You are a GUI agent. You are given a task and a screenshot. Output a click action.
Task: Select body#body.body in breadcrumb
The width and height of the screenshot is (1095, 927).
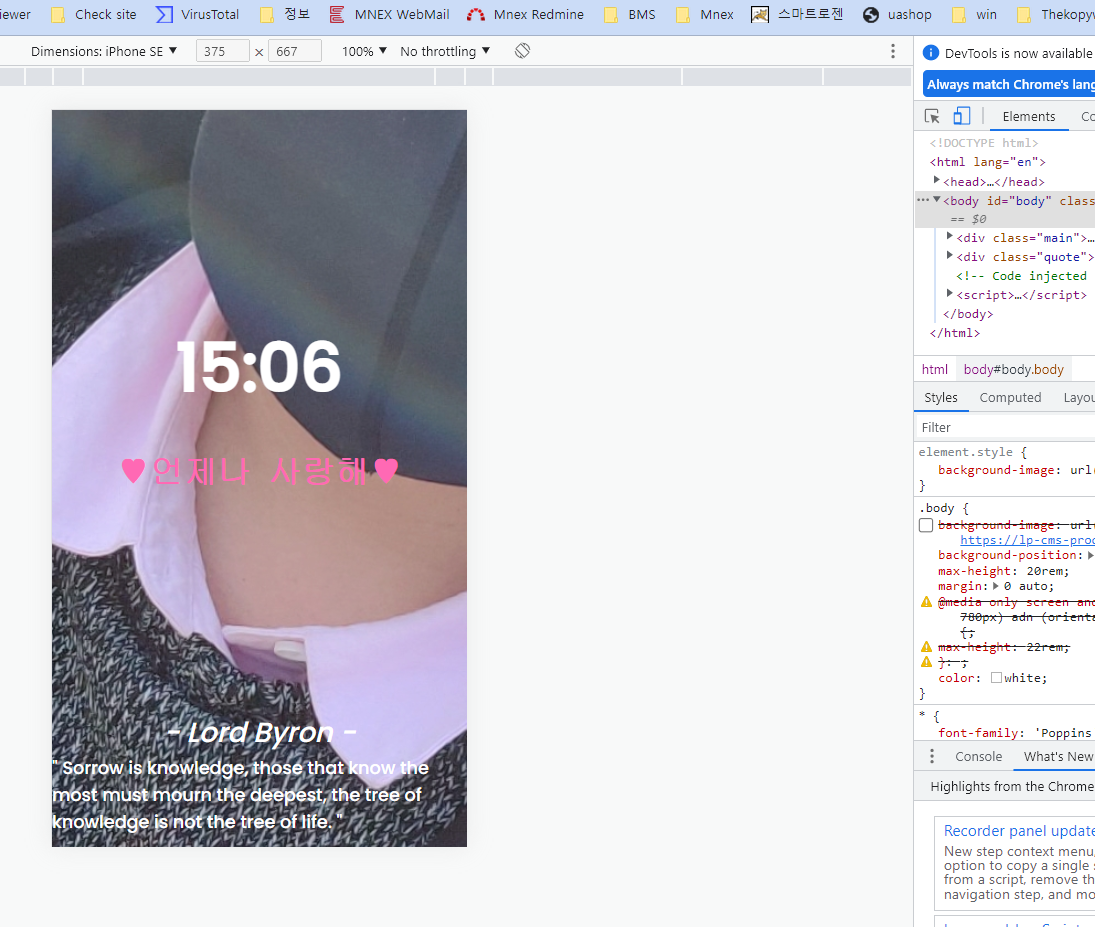[x=1013, y=370]
